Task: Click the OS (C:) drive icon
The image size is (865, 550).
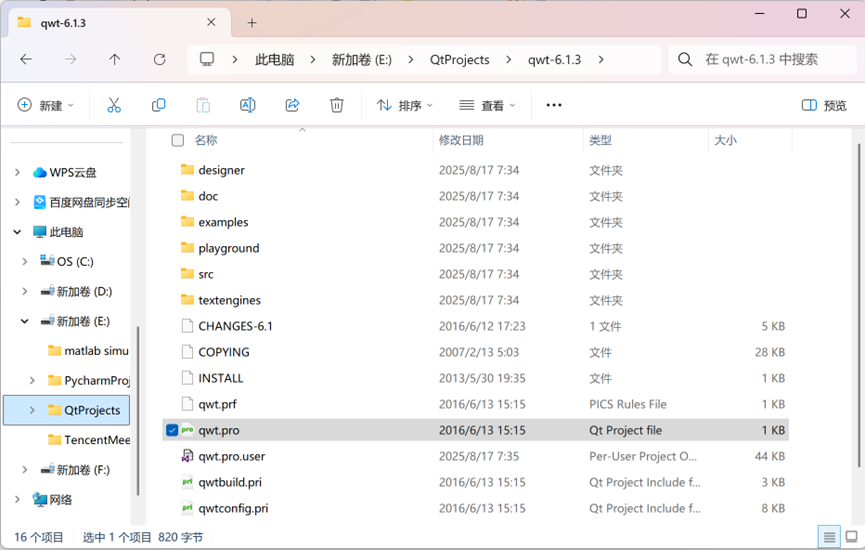Action: click(x=47, y=260)
